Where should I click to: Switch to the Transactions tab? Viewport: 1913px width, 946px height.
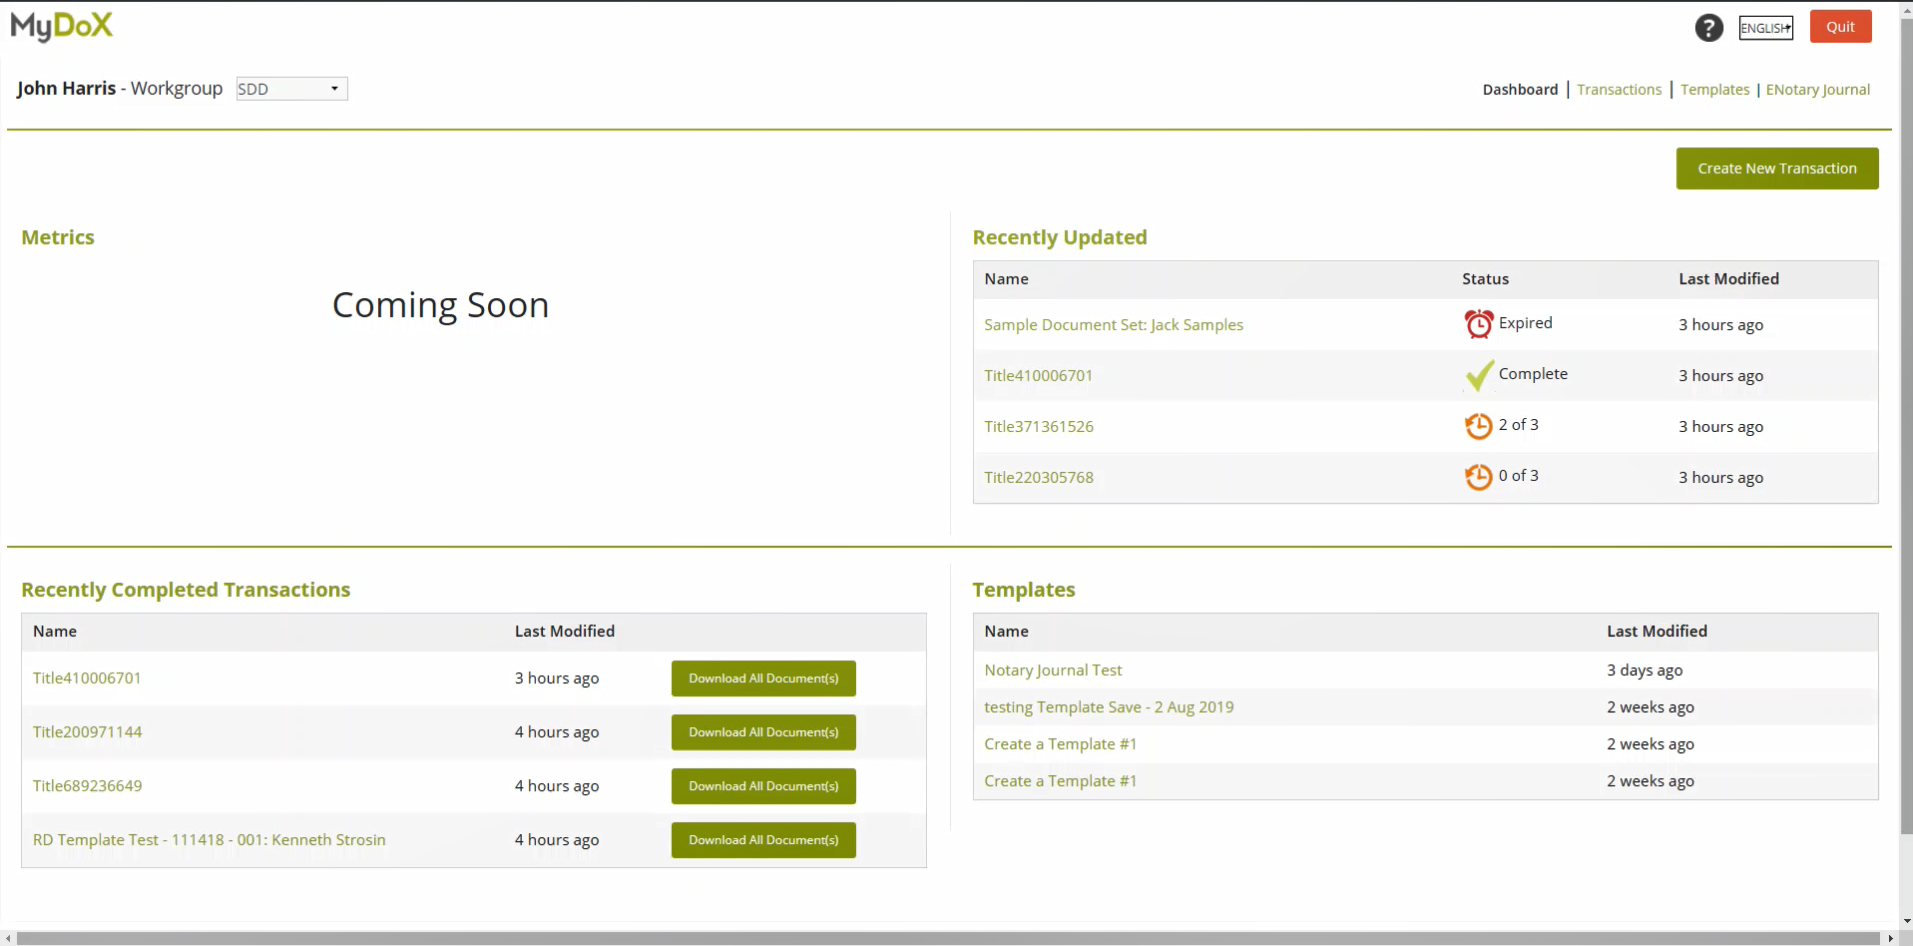pos(1618,90)
